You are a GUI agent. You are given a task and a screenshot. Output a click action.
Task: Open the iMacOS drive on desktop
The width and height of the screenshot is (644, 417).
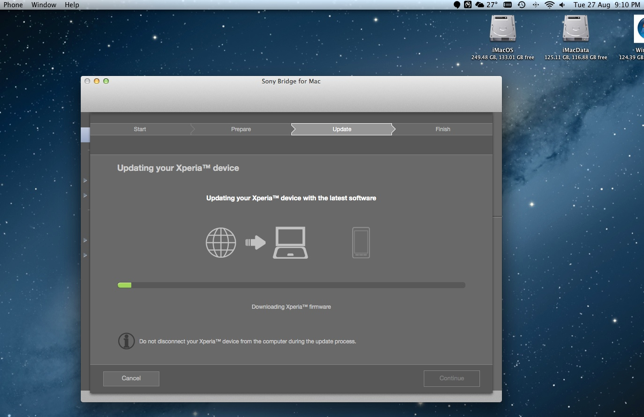[x=503, y=30]
